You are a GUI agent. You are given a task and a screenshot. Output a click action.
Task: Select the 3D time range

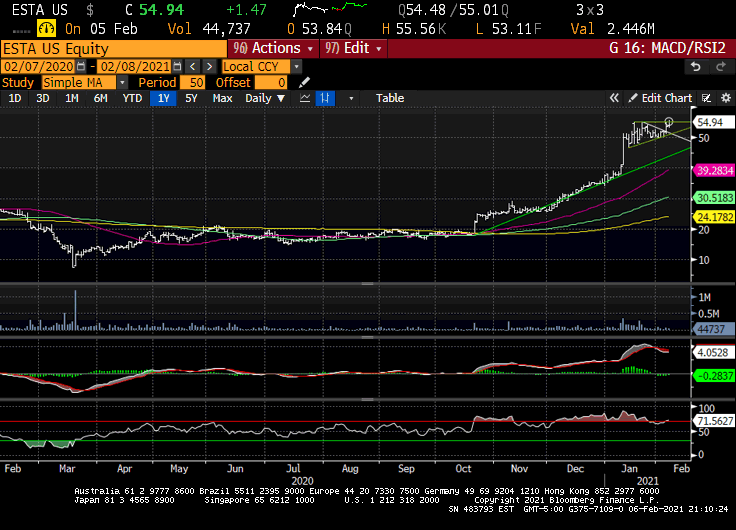tap(43, 98)
